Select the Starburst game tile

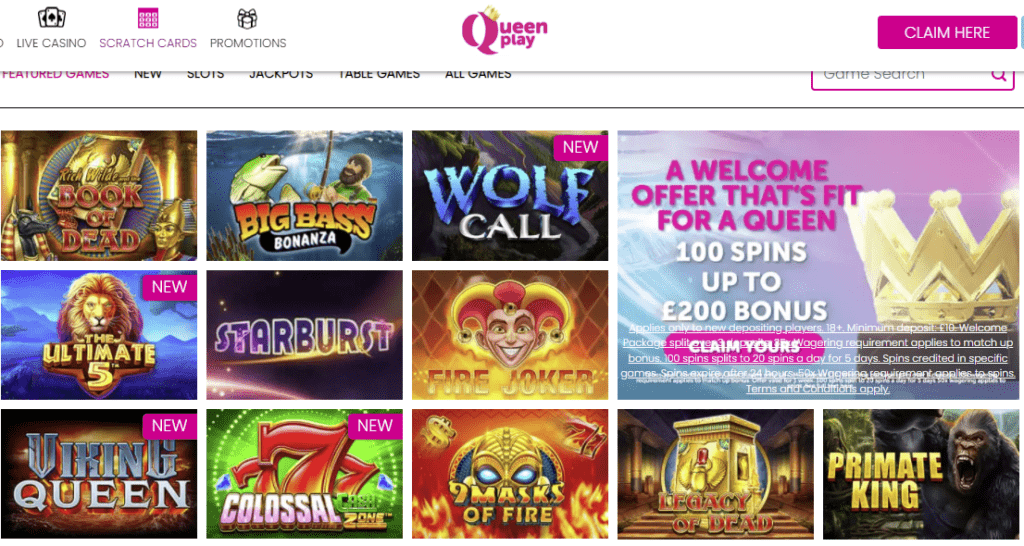(x=304, y=334)
